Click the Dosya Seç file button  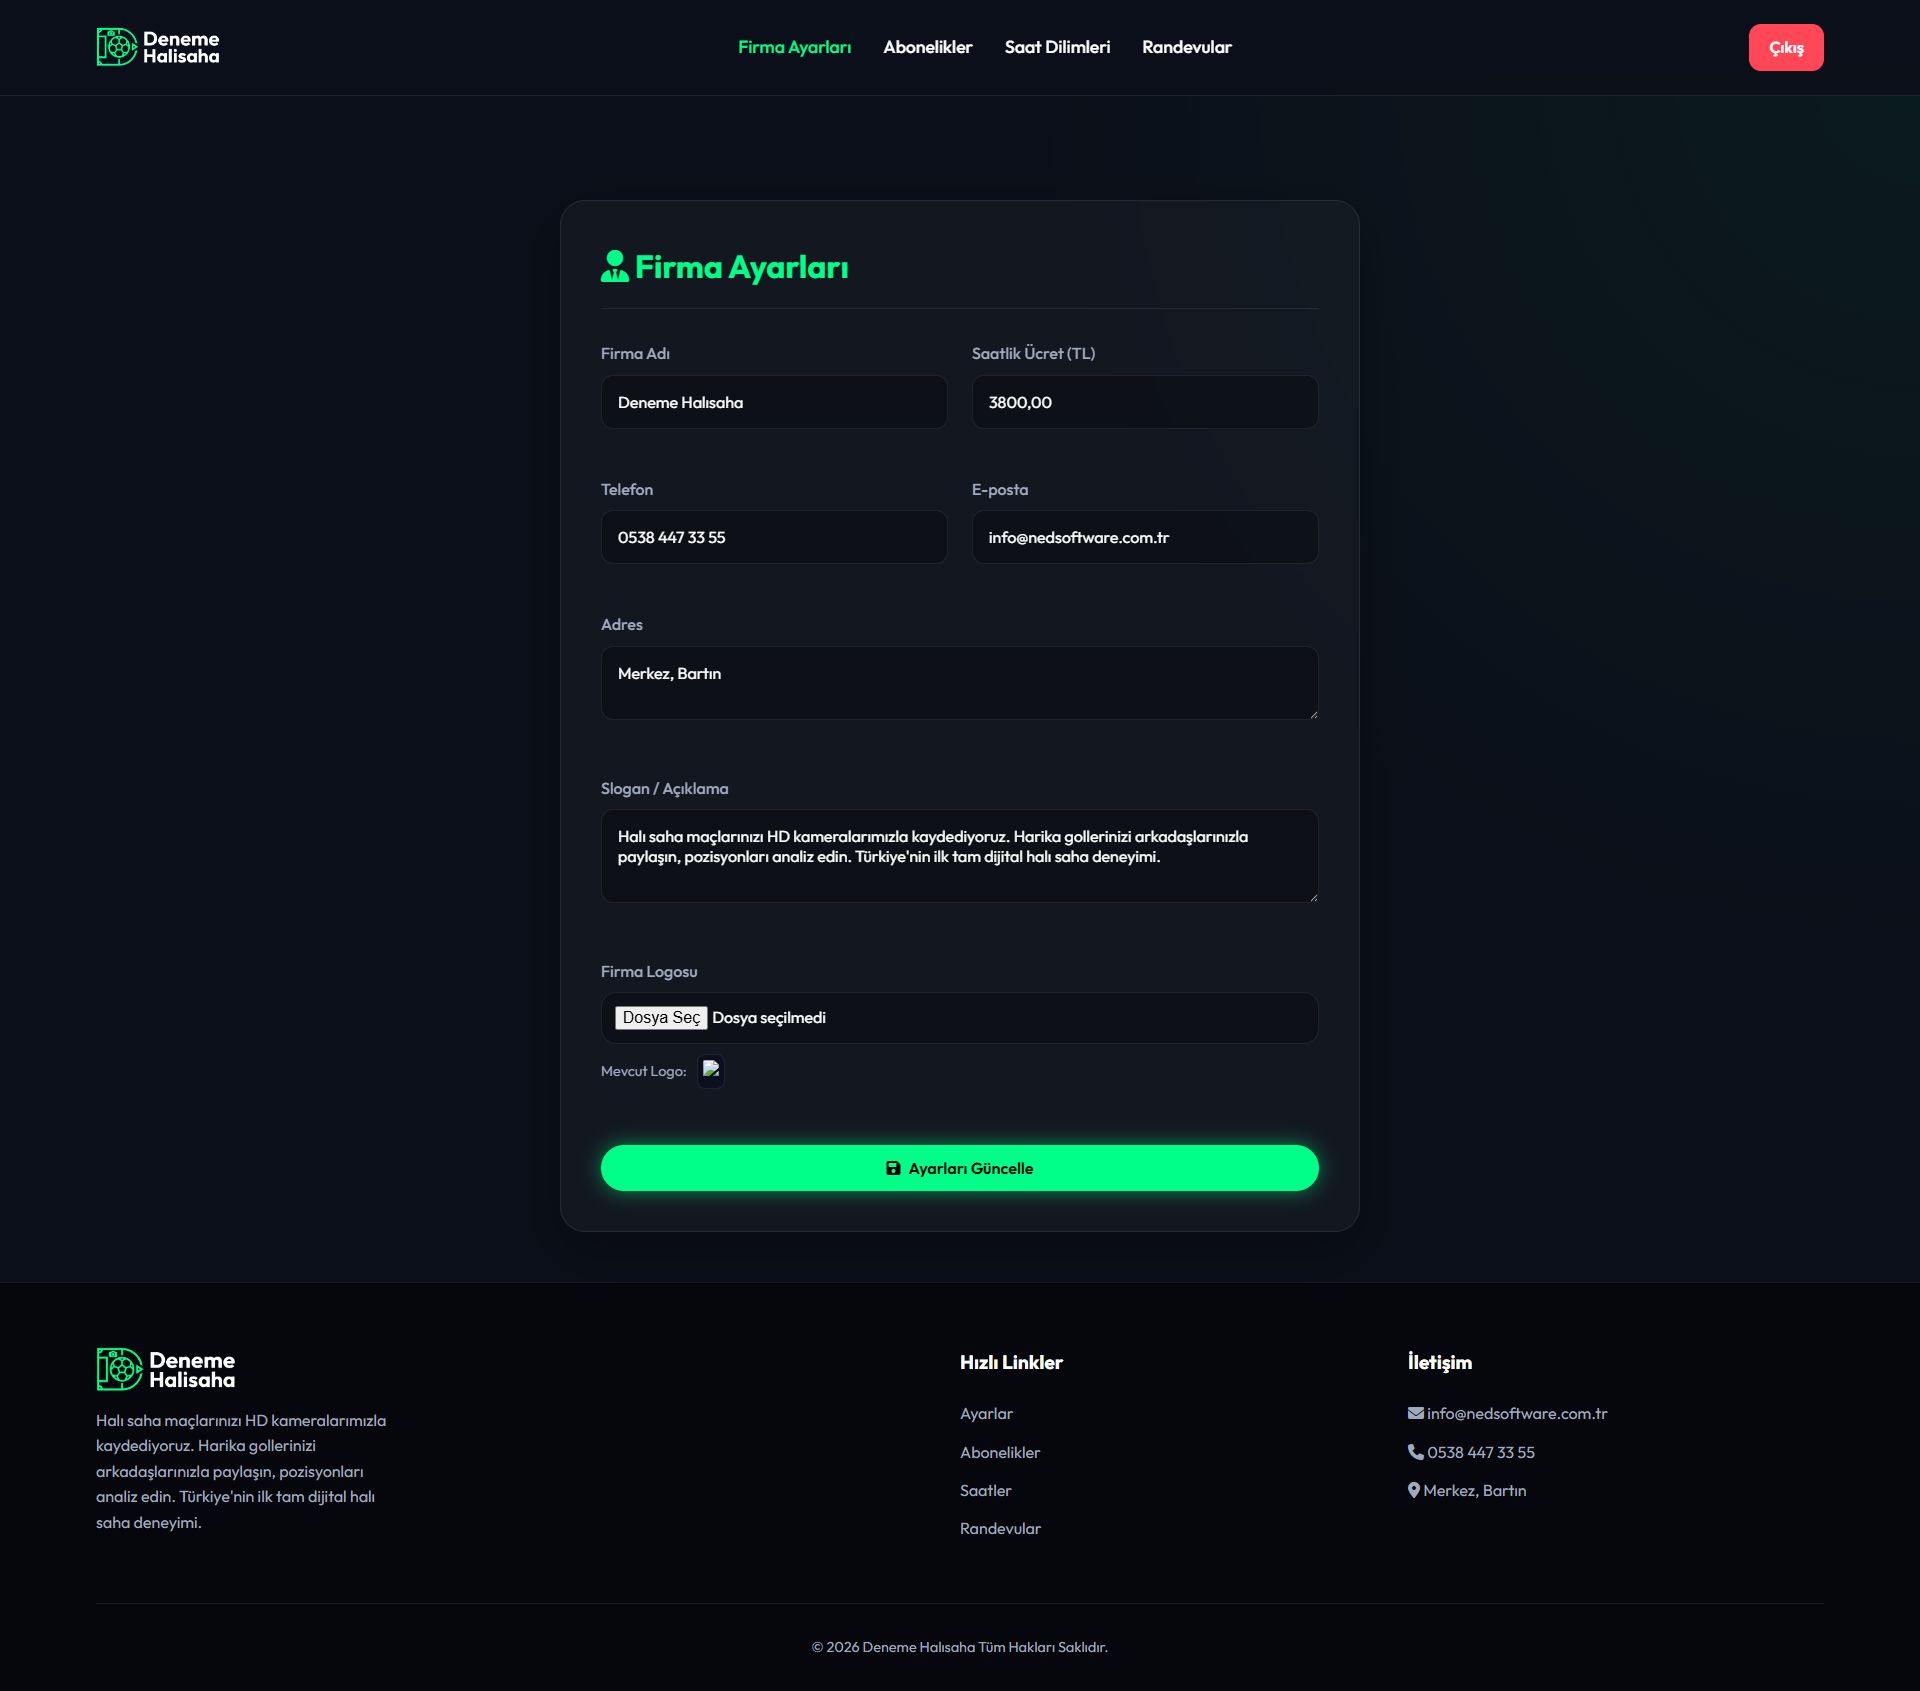661,1017
